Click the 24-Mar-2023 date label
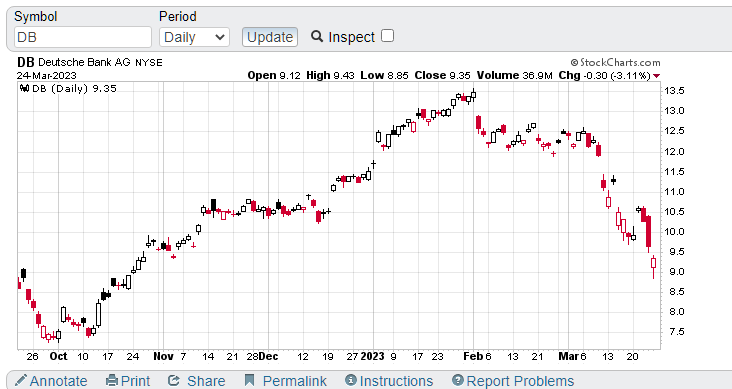This screenshot has width=732, height=389. click(x=47, y=75)
